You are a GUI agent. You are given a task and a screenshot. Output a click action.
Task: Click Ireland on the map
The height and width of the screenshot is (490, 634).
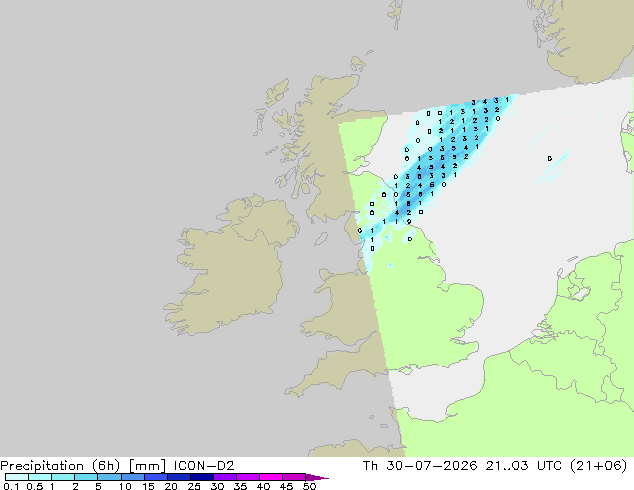pyautogui.click(x=230, y=267)
